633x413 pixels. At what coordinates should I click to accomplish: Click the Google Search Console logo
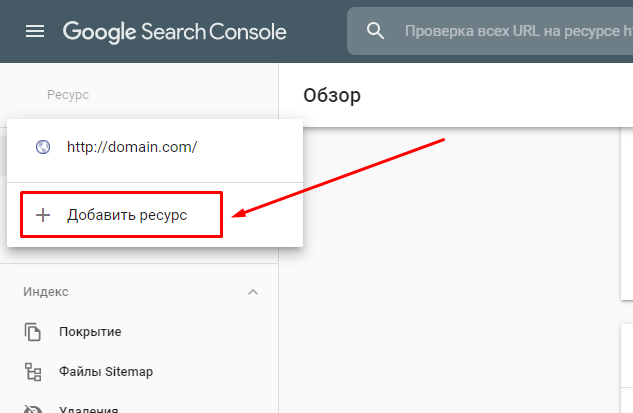tap(175, 31)
